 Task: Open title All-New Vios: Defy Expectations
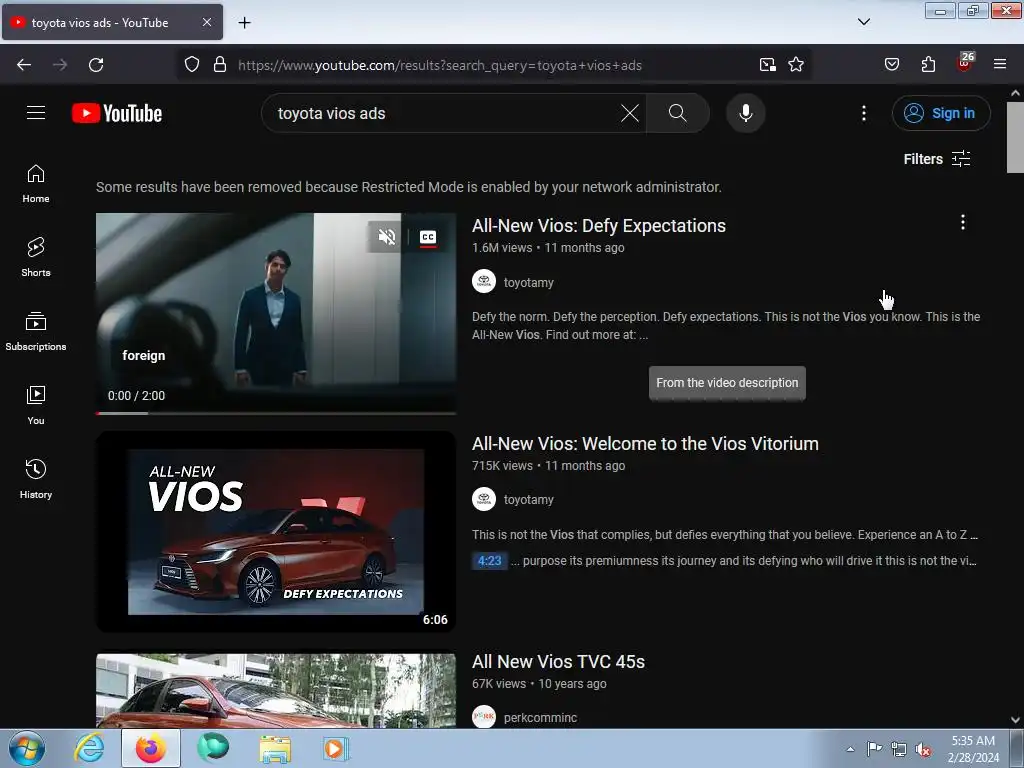(599, 225)
